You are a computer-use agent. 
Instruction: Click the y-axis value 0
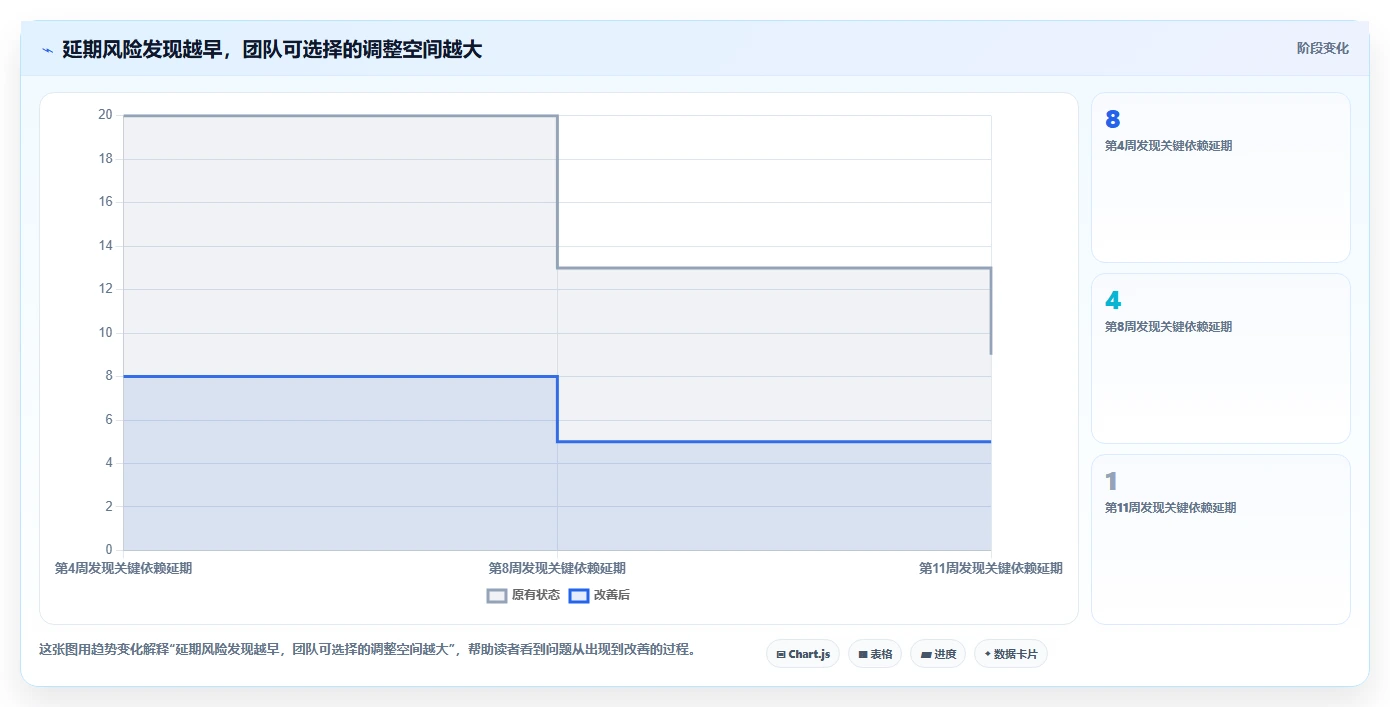[109, 550]
